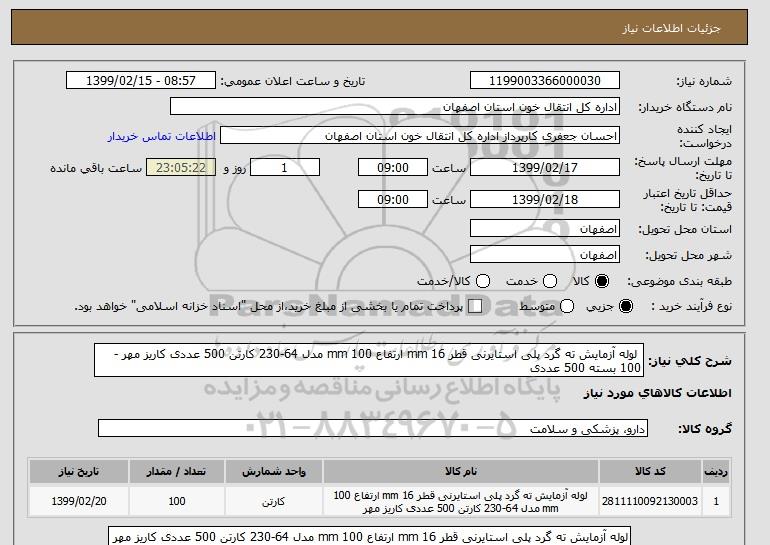This screenshot has height=545, width=770.
Task: Click the delivery province field اصفهان
Action: point(545,229)
